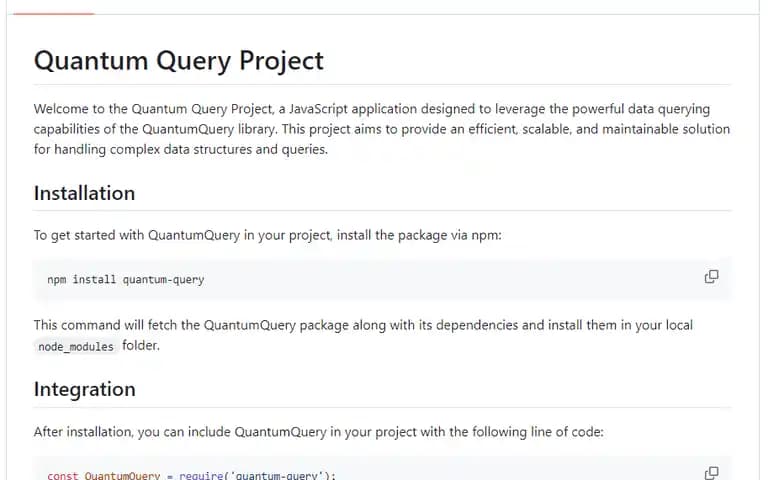Click the npm install quantum-query code text
768x480 pixels.
(x=126, y=280)
